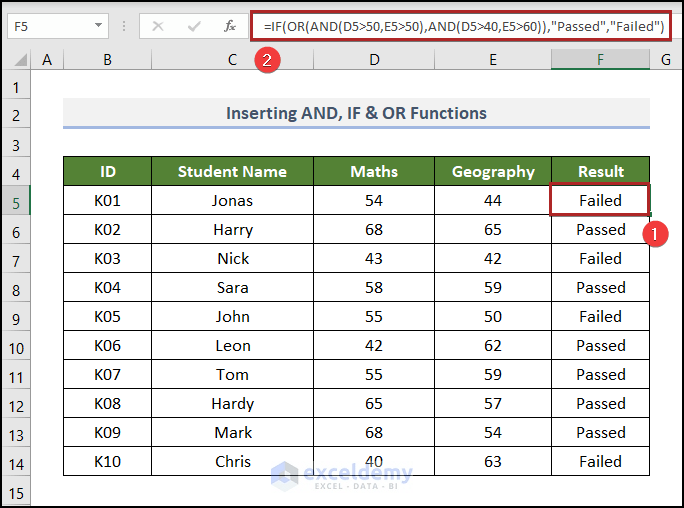
Task: Select the cell containing Chris
Action: pos(232,461)
